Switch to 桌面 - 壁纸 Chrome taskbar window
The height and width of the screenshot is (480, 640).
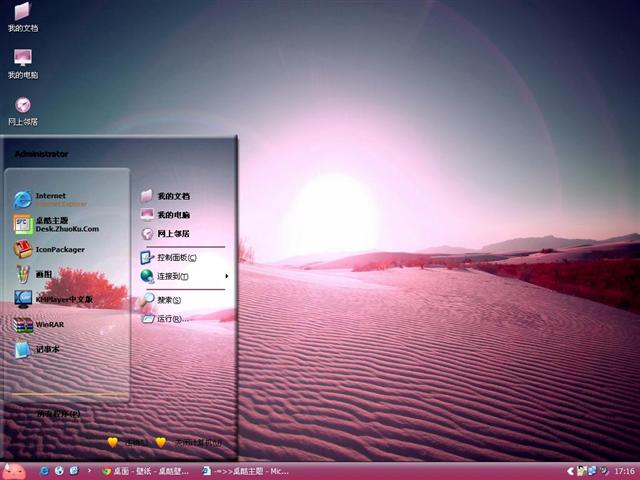(146, 471)
